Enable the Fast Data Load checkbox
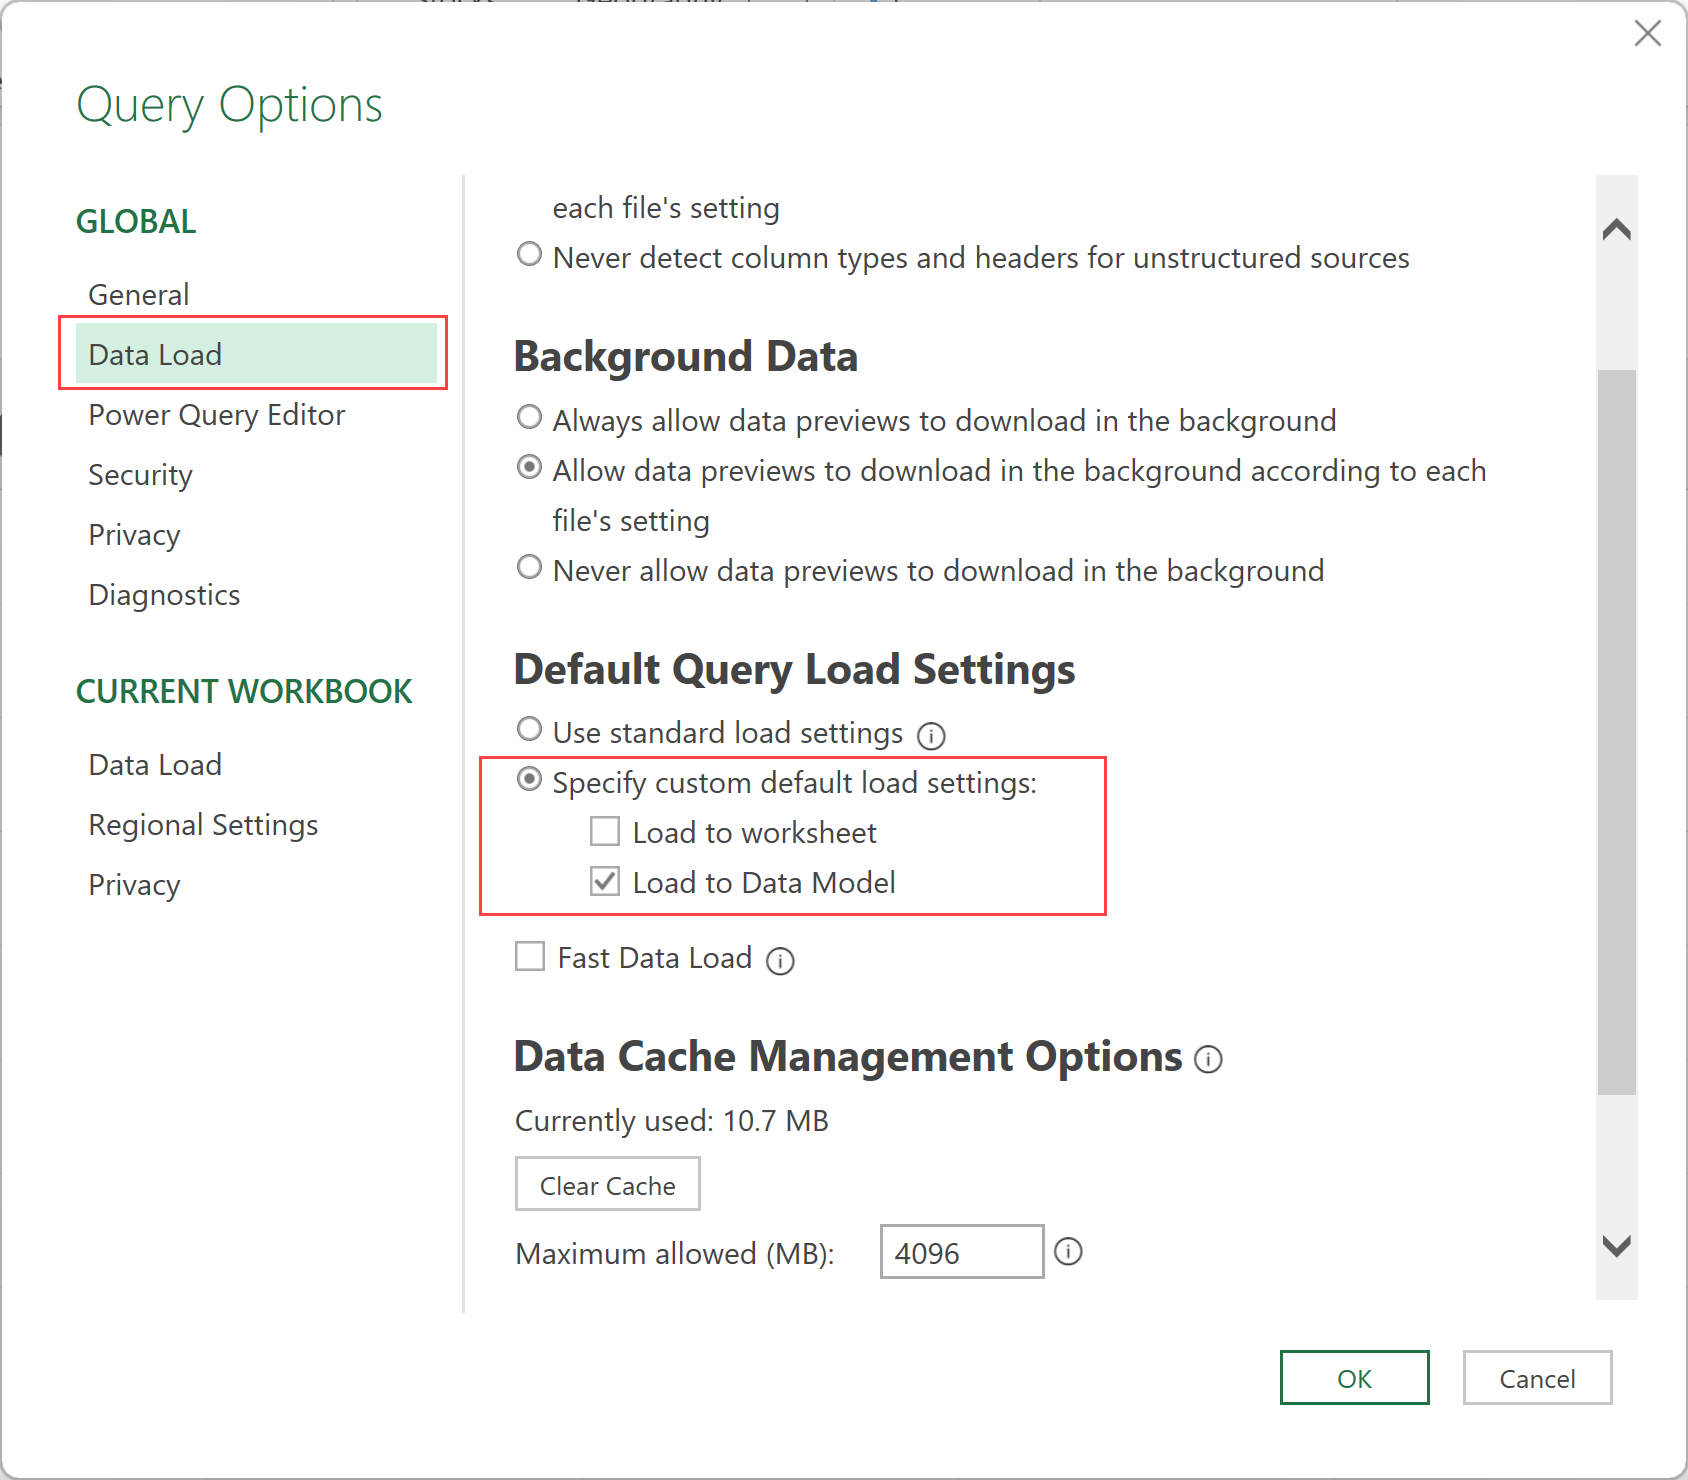 click(530, 957)
